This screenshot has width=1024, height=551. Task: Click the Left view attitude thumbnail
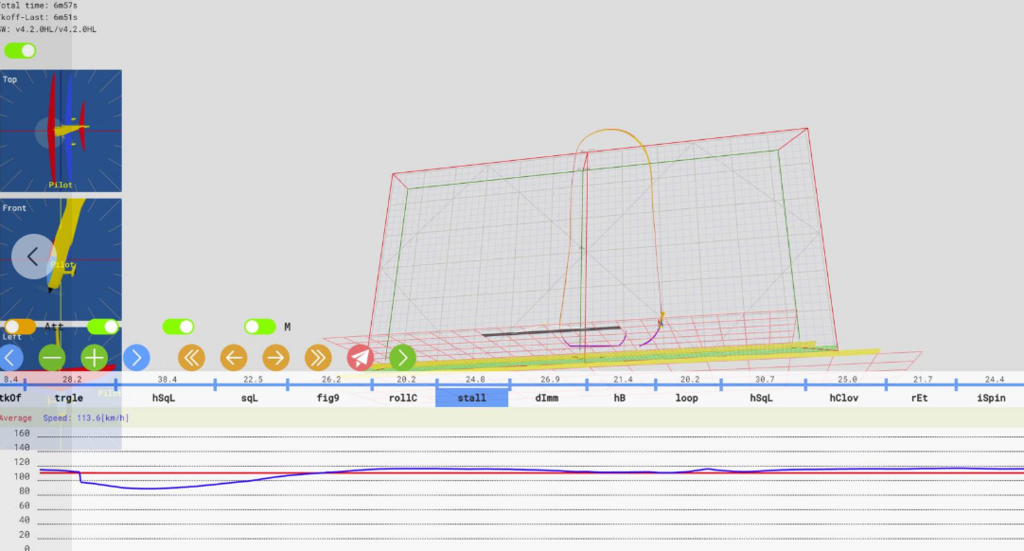coord(61,388)
